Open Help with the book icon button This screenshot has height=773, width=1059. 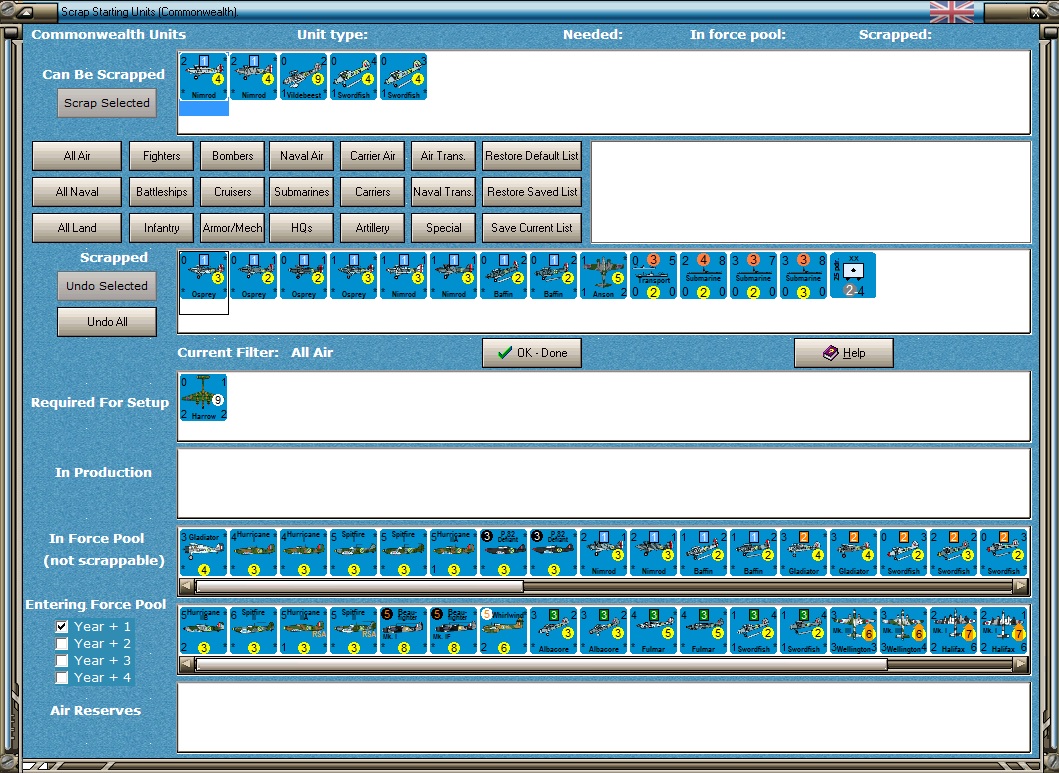click(x=844, y=353)
